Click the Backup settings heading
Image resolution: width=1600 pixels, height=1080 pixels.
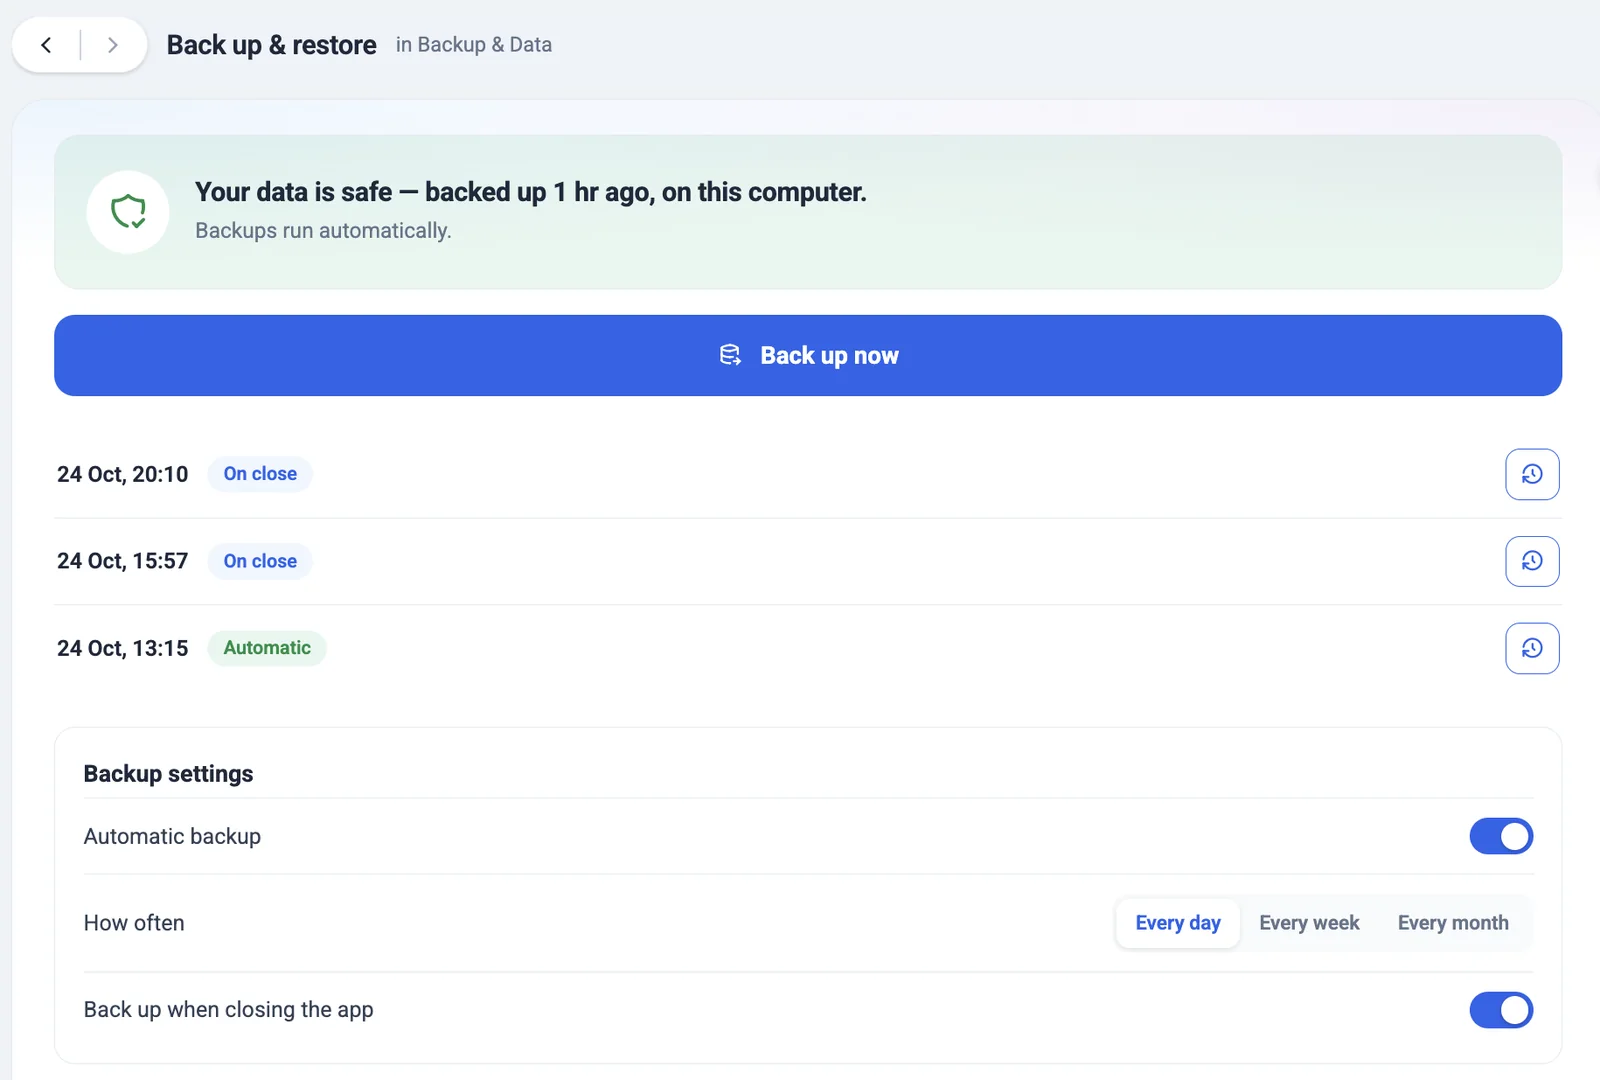click(168, 774)
